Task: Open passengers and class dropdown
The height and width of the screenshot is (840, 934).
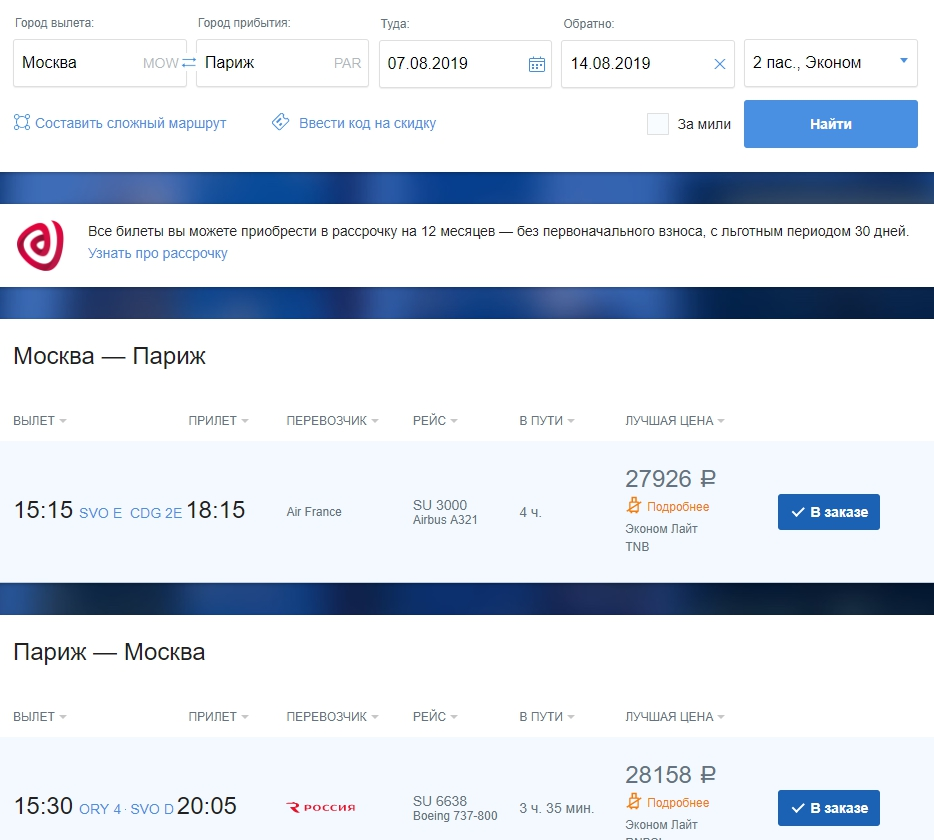Action: [x=830, y=63]
